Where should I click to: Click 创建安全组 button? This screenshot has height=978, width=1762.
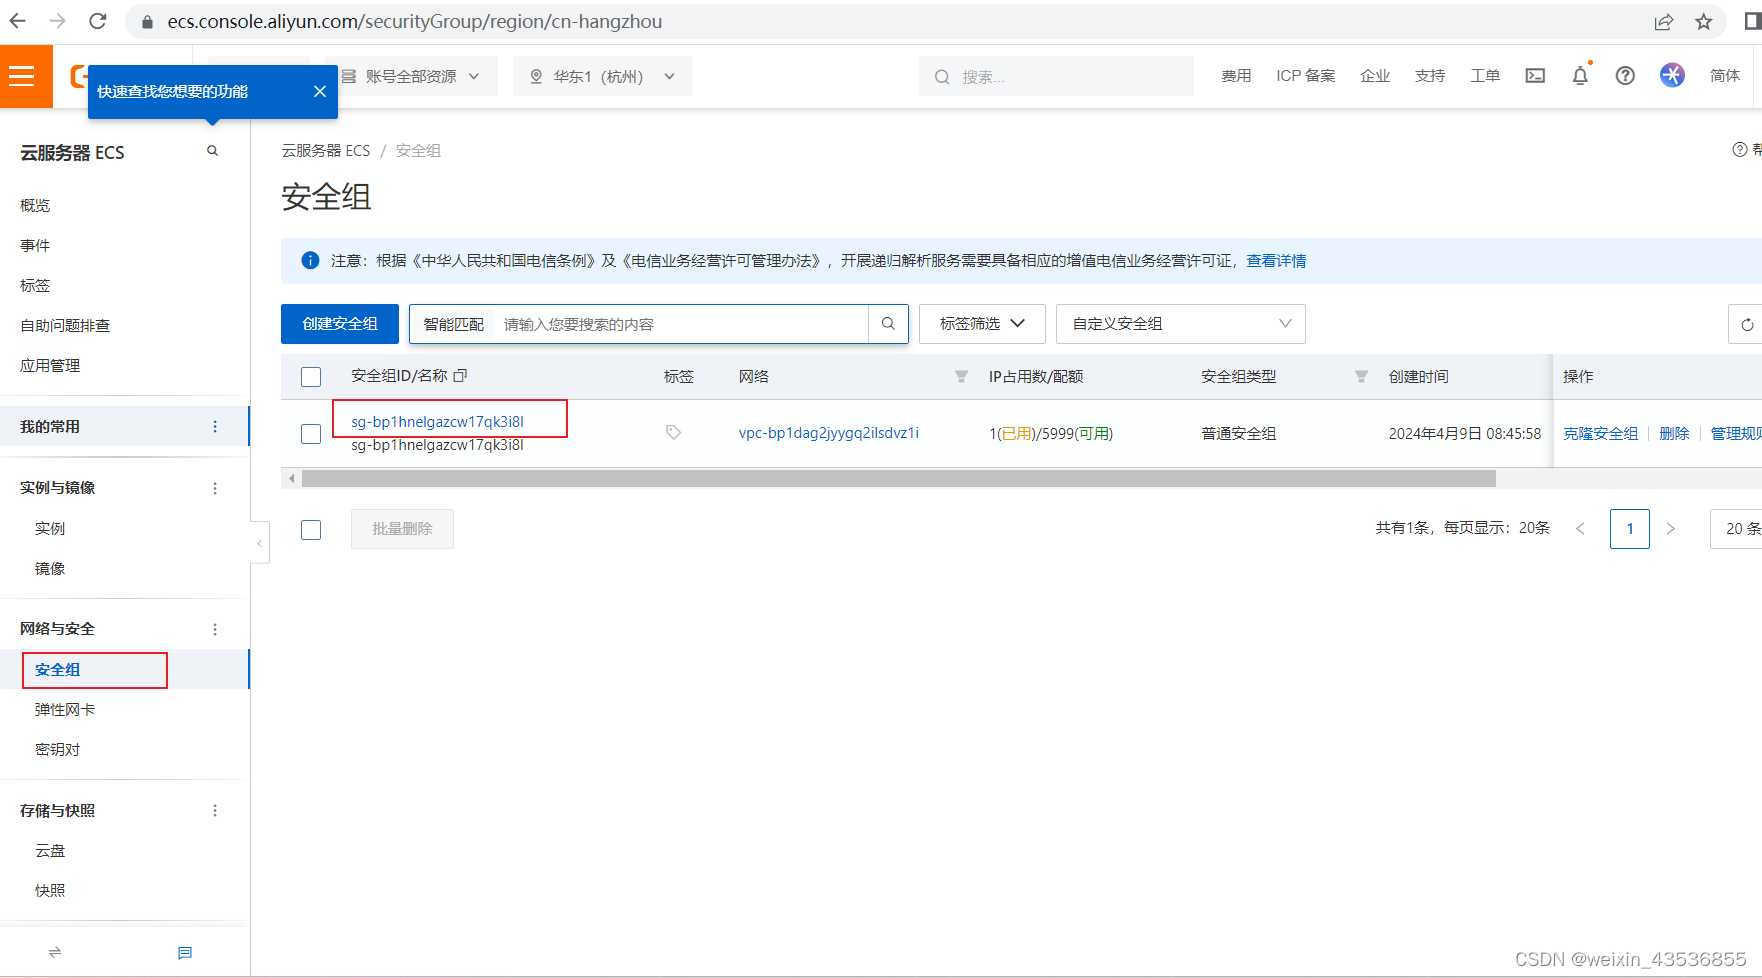point(340,324)
